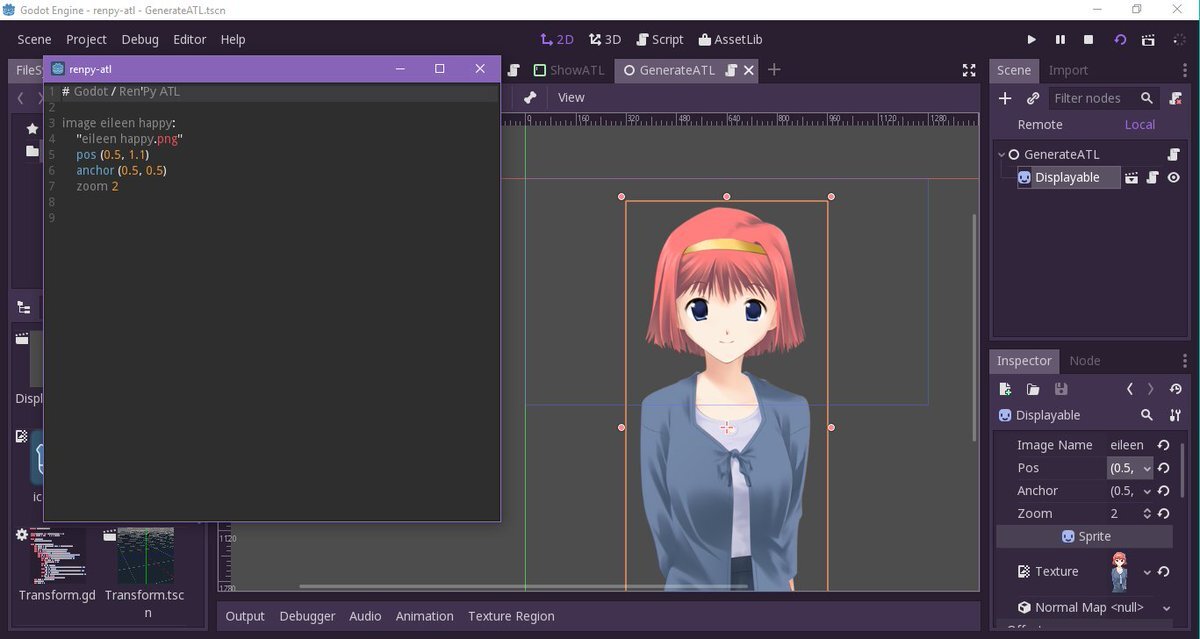Play the project
The height and width of the screenshot is (639, 1200).
click(1031, 40)
